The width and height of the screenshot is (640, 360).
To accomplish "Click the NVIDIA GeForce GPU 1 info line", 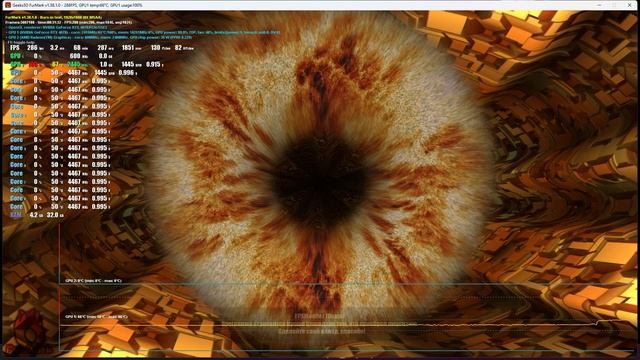I will pos(143,32).
